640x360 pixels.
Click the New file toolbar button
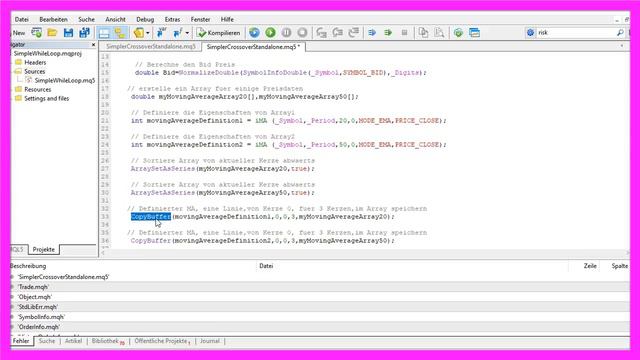(x=18, y=33)
